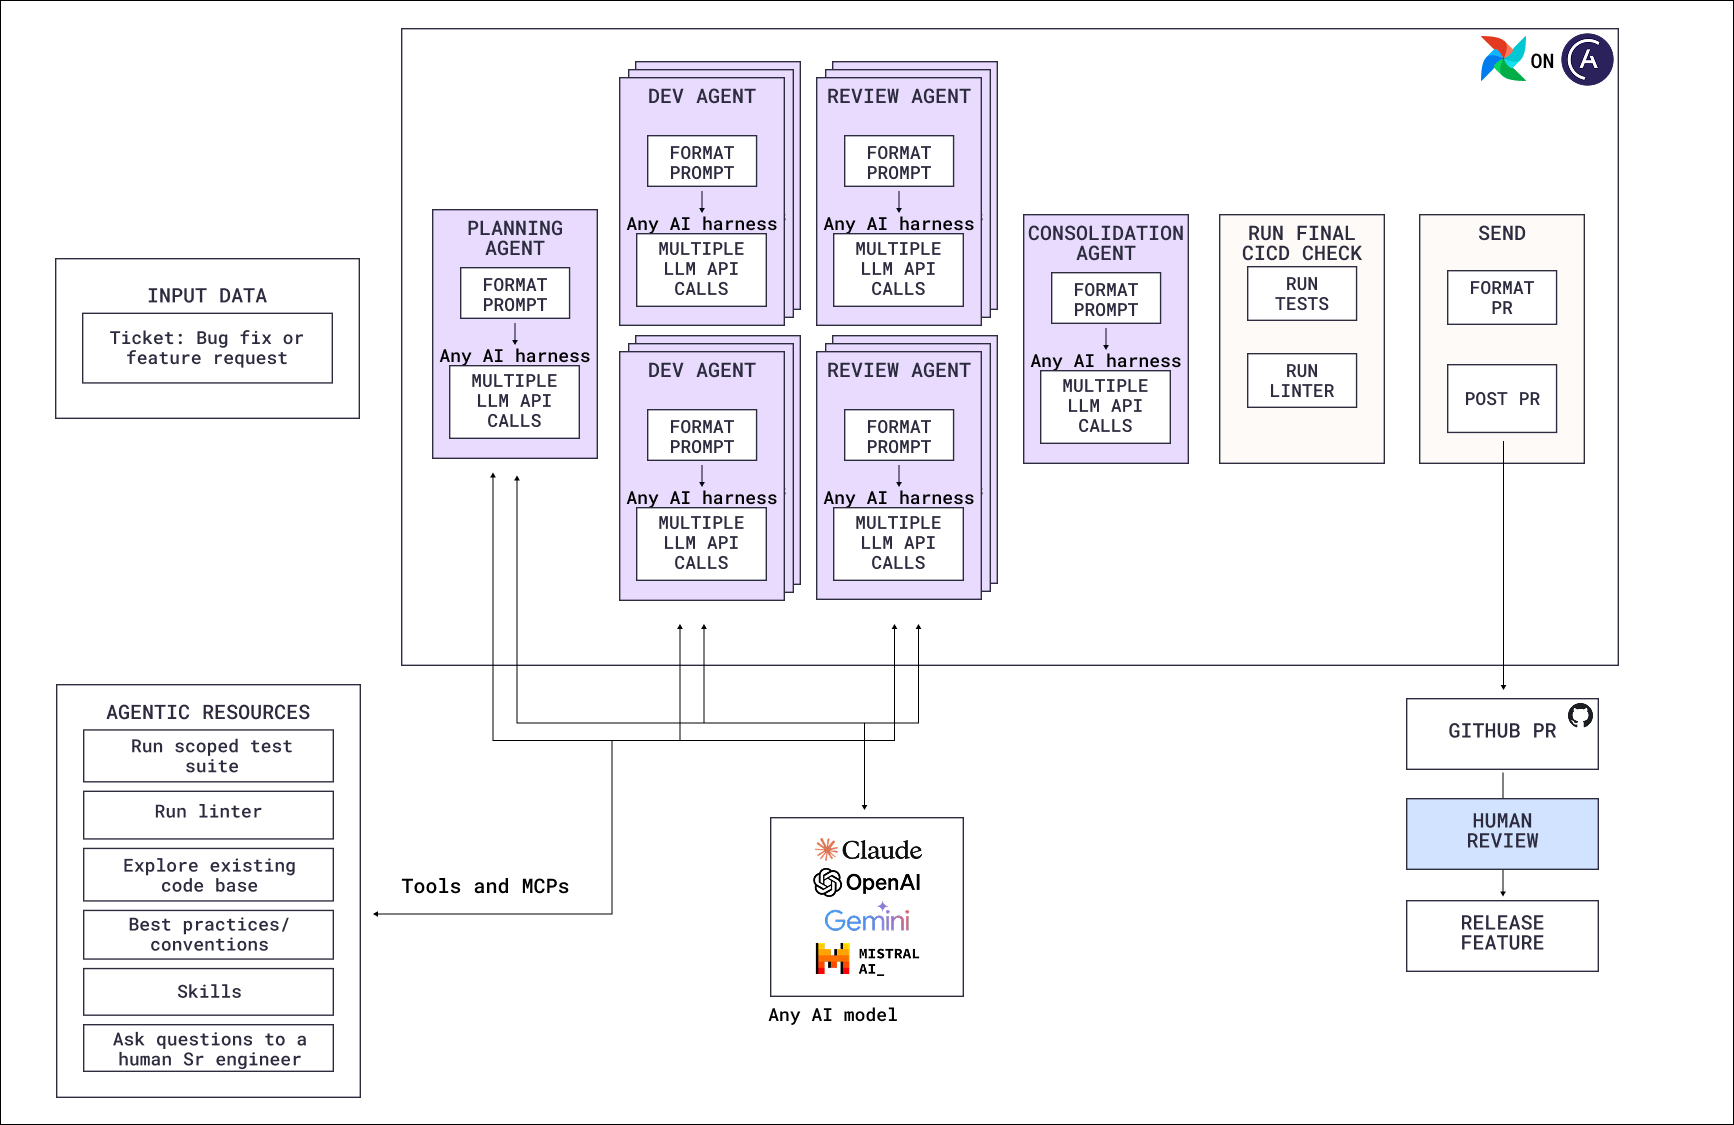Click the 'Tools and MCPs' label

[x=485, y=886]
